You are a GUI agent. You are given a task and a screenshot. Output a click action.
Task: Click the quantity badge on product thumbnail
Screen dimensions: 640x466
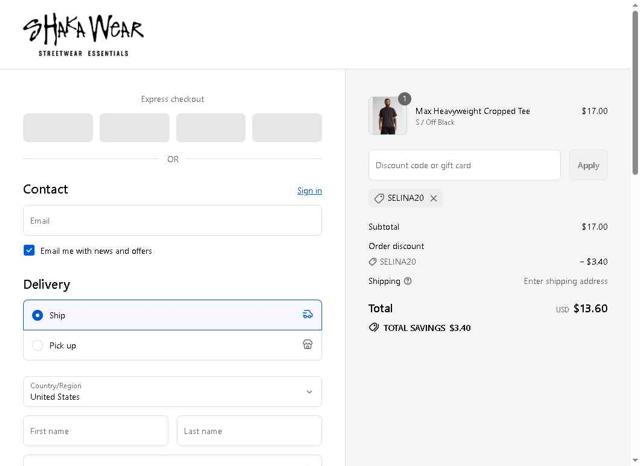pyautogui.click(x=404, y=99)
